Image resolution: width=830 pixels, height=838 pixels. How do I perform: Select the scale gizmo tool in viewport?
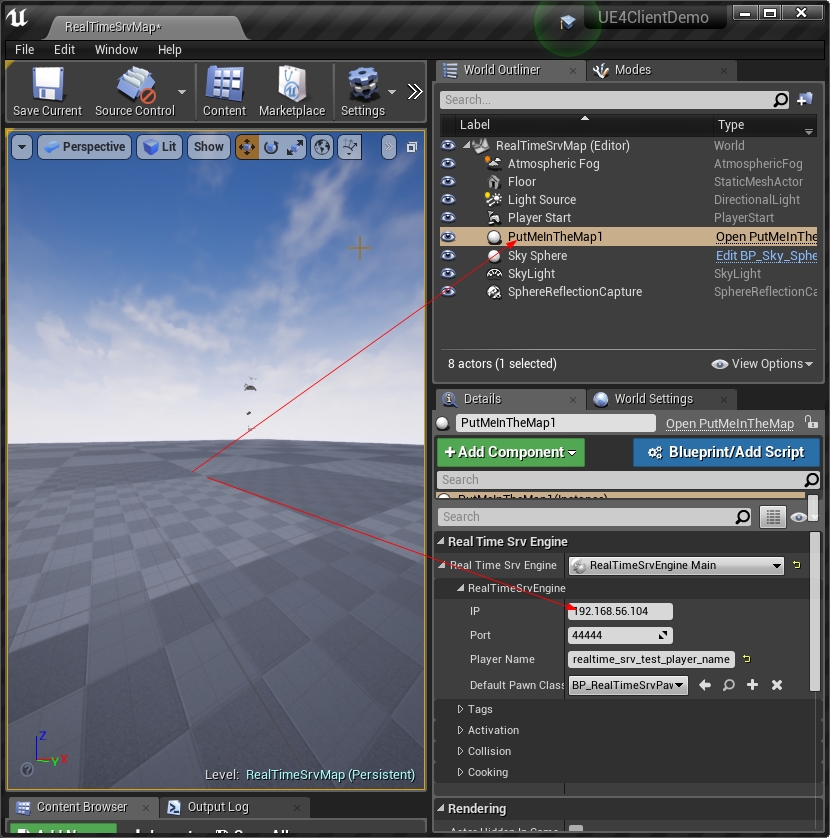pos(295,147)
